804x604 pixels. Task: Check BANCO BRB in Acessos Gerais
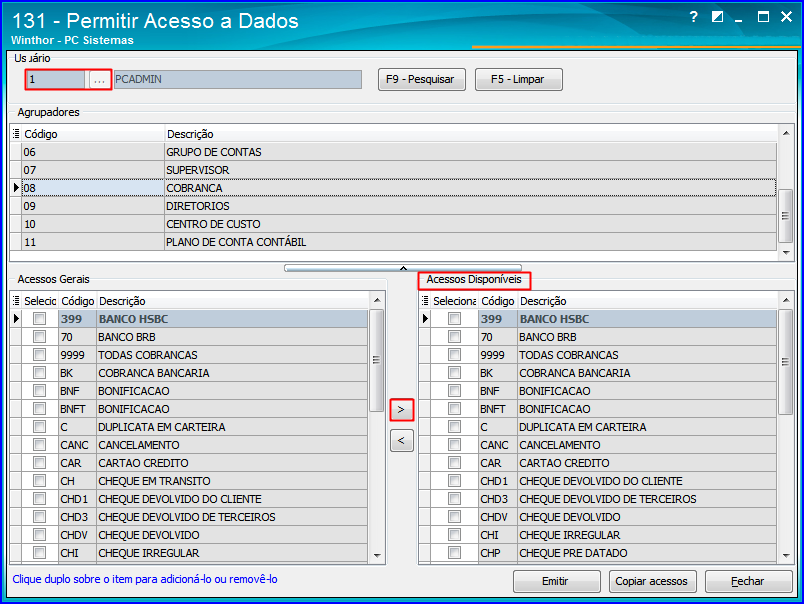tap(39, 337)
